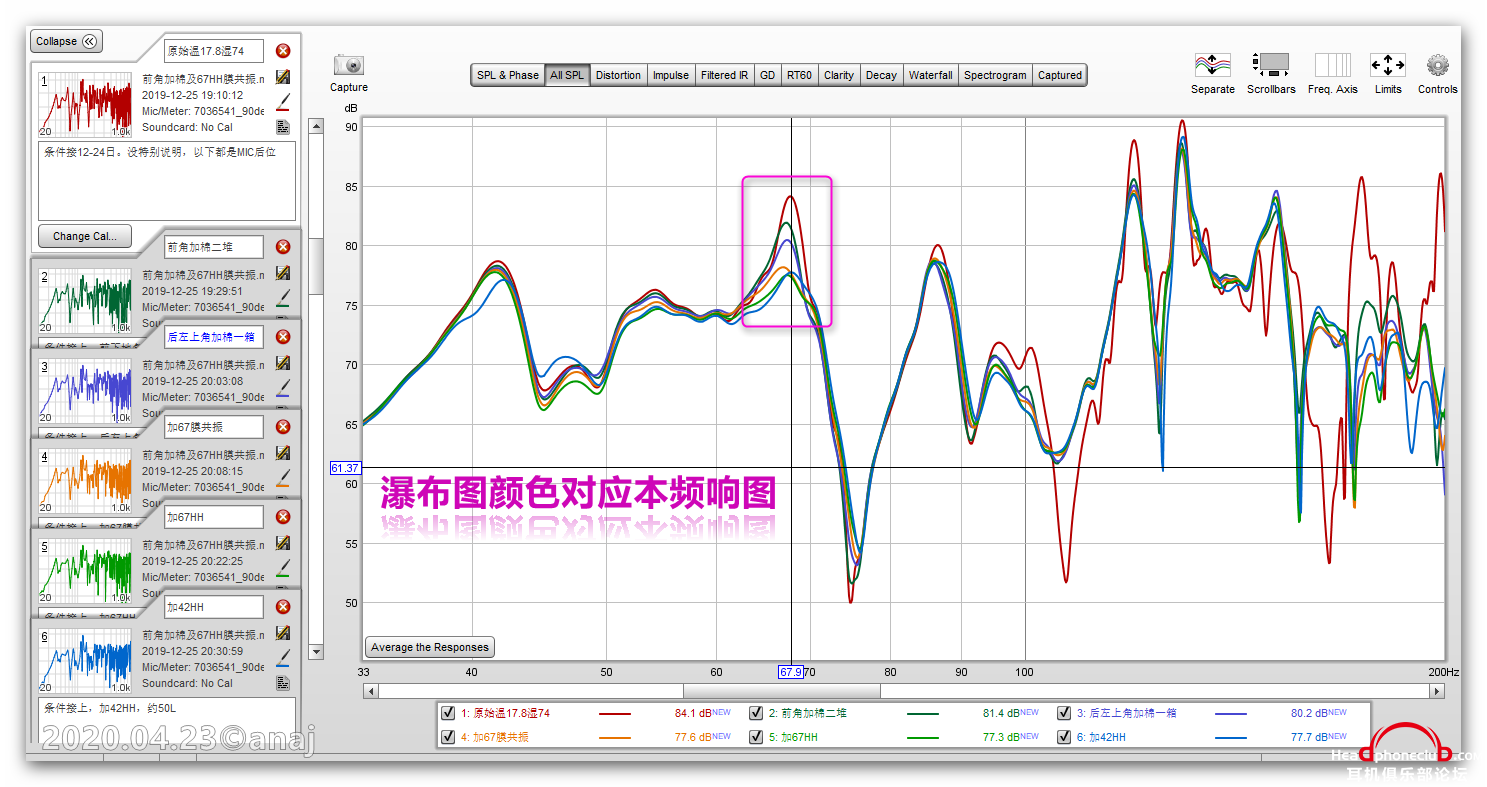The image size is (1487, 787).
Task: Open the save icon of measurement 2
Action: [283, 273]
